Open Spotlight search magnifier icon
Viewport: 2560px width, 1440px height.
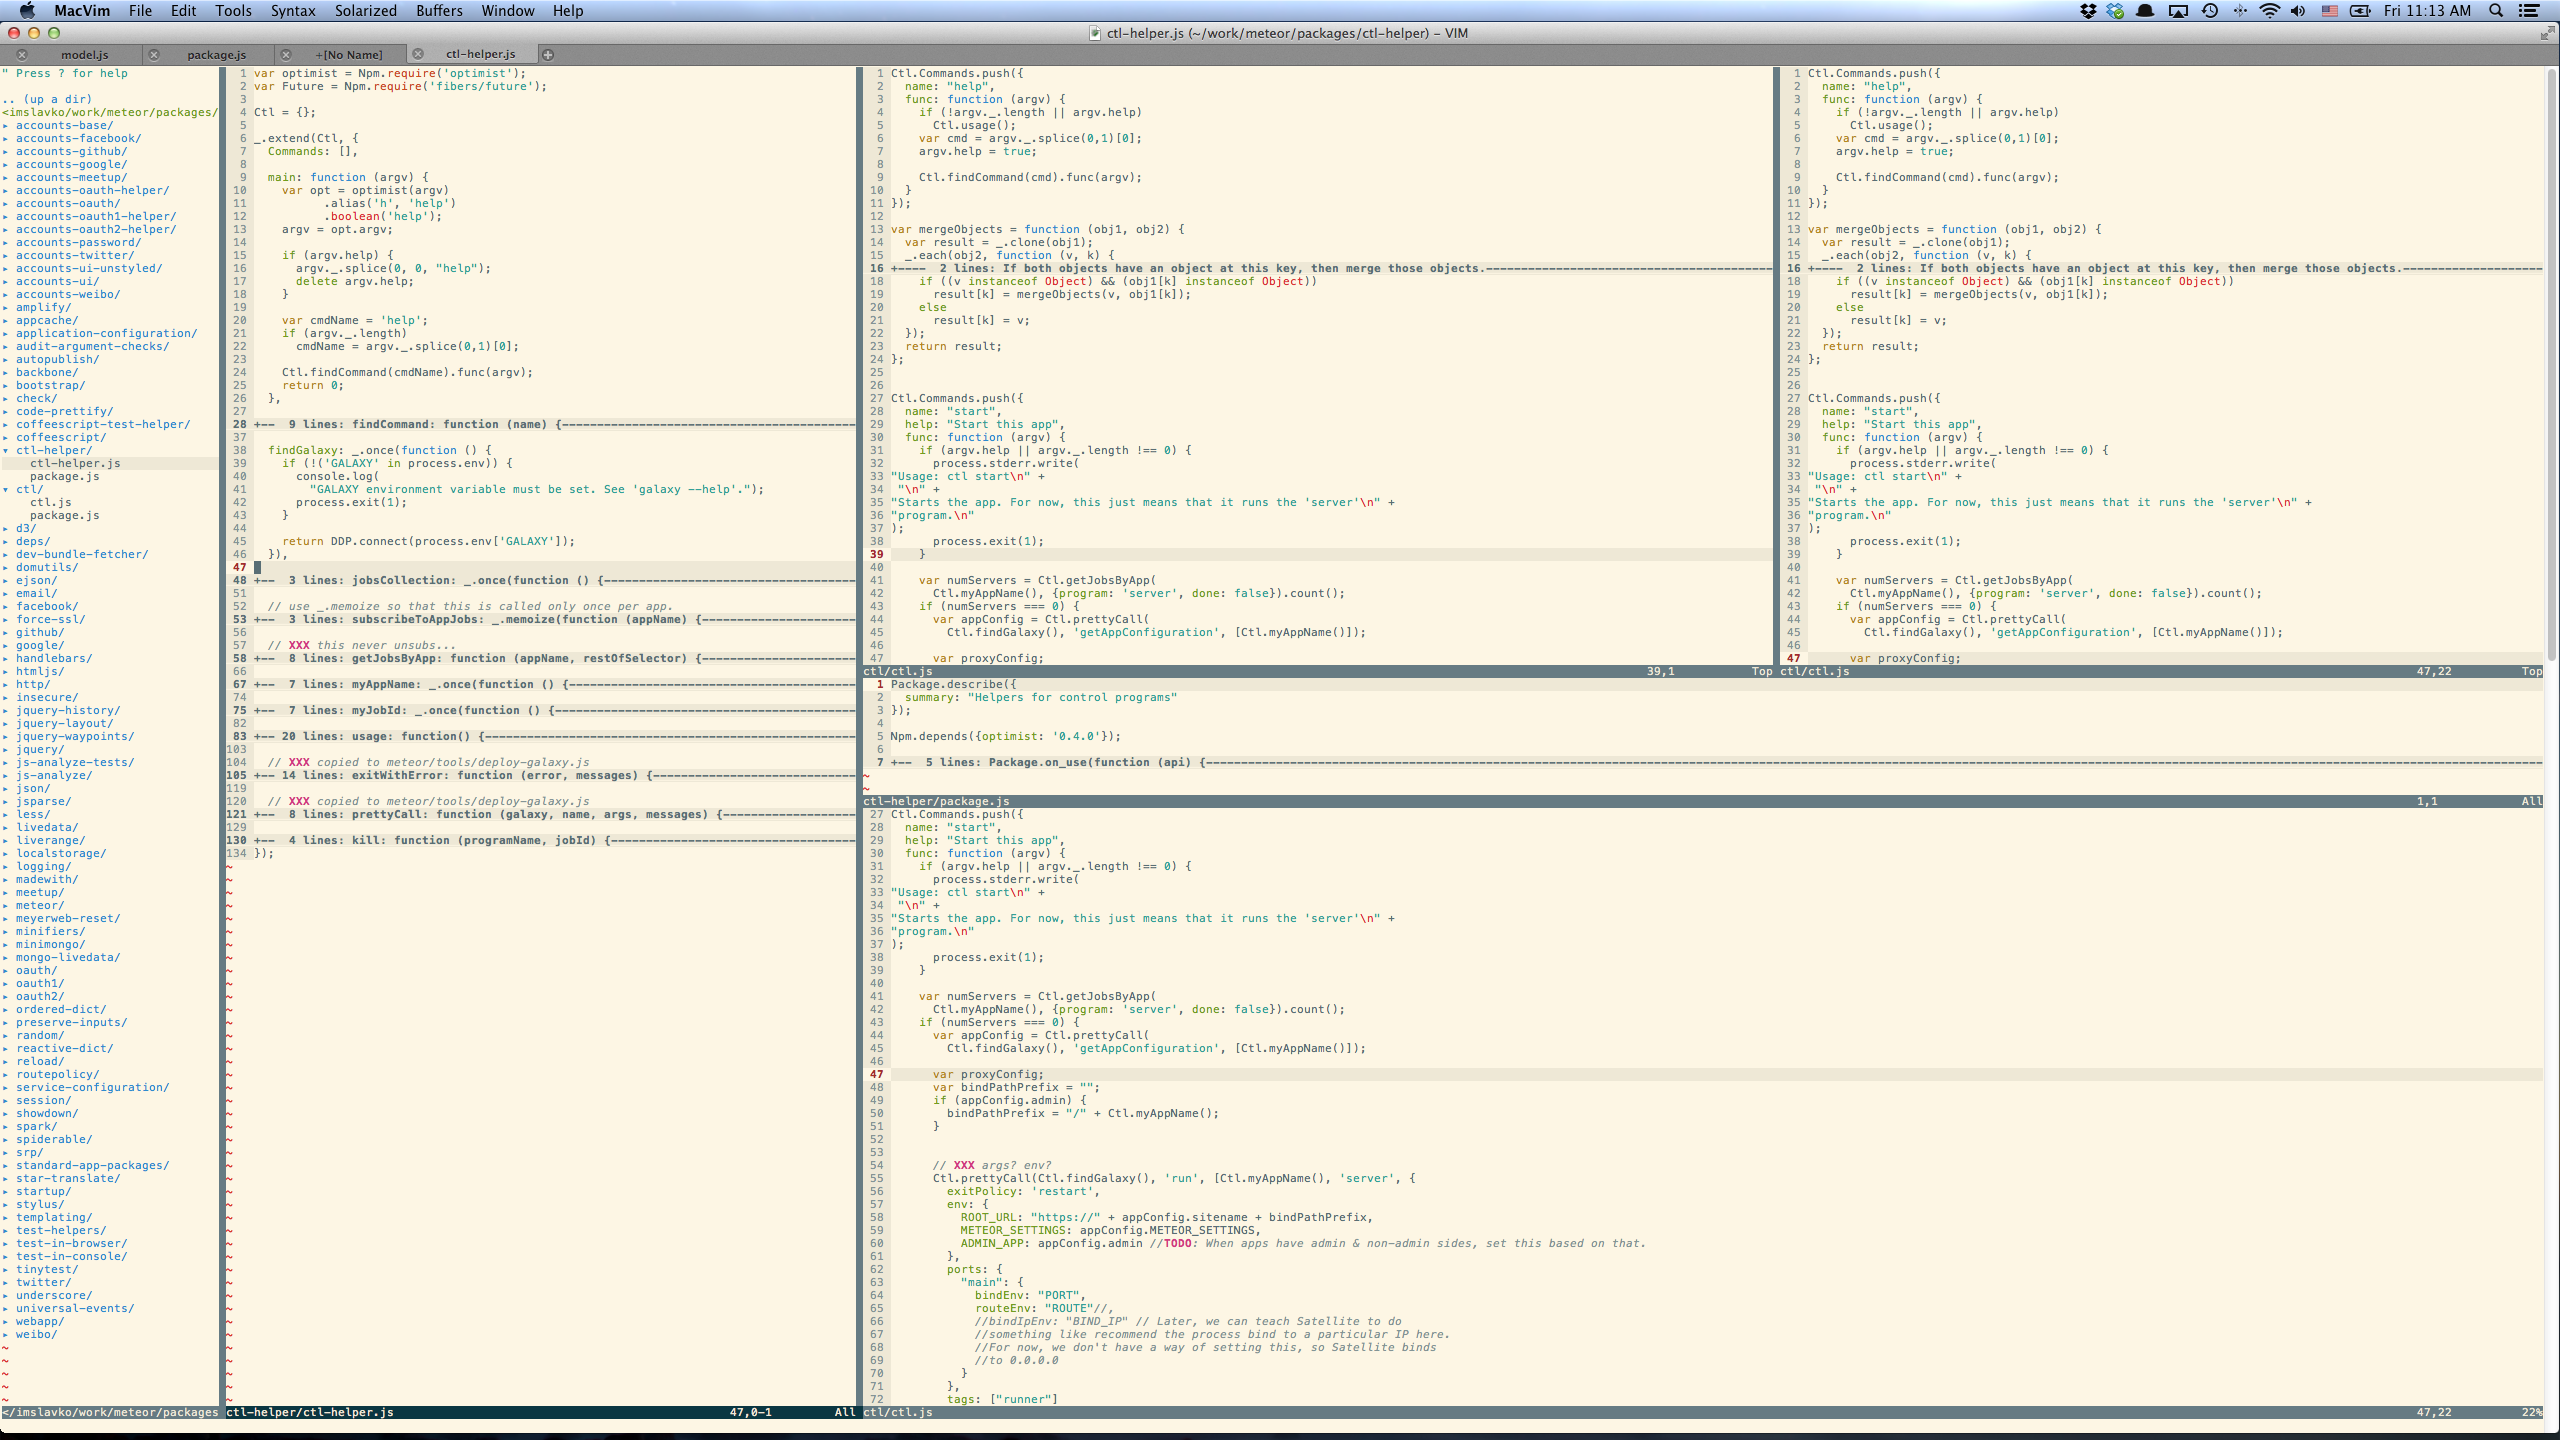pos(2496,11)
